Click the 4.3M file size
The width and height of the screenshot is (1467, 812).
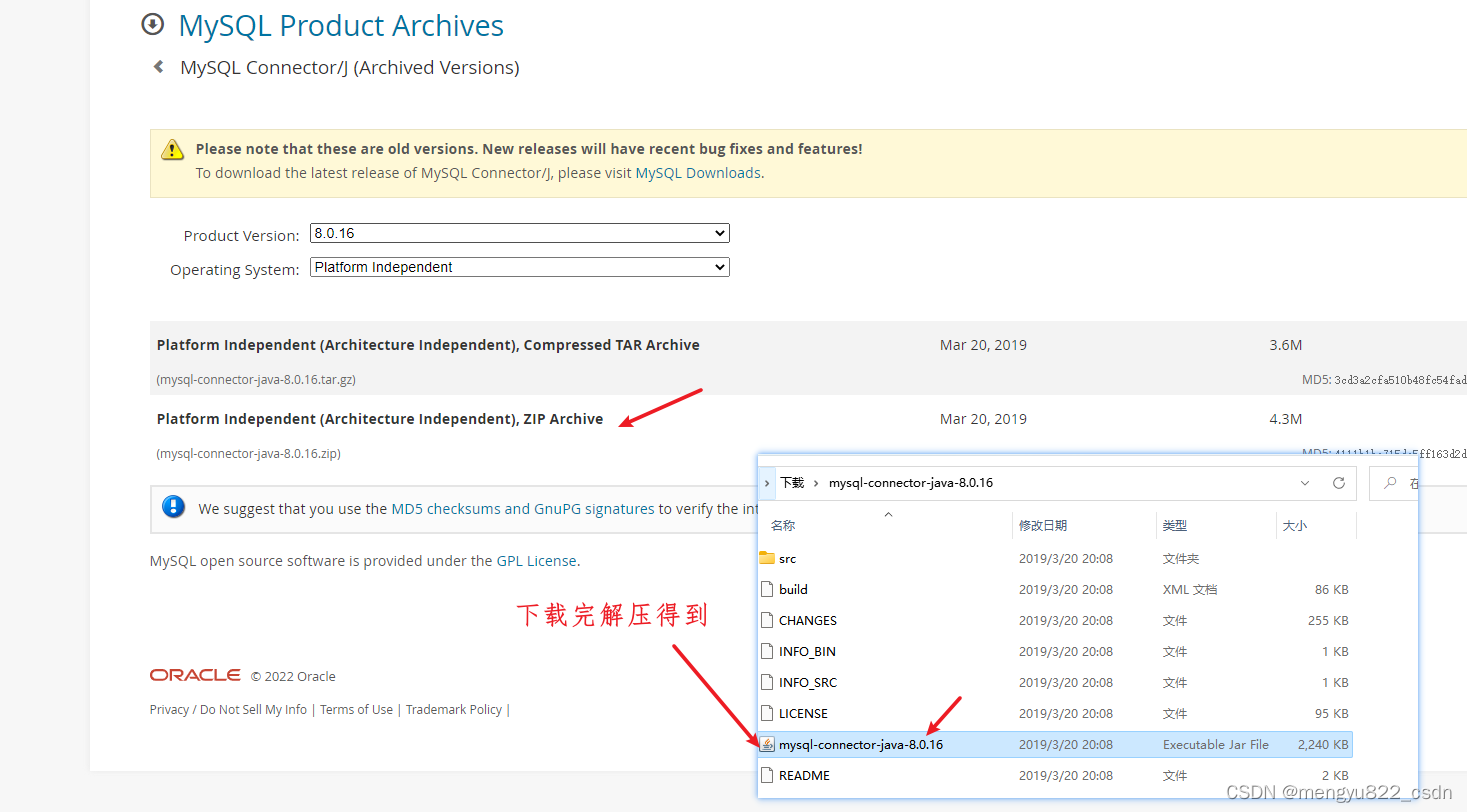[1285, 419]
